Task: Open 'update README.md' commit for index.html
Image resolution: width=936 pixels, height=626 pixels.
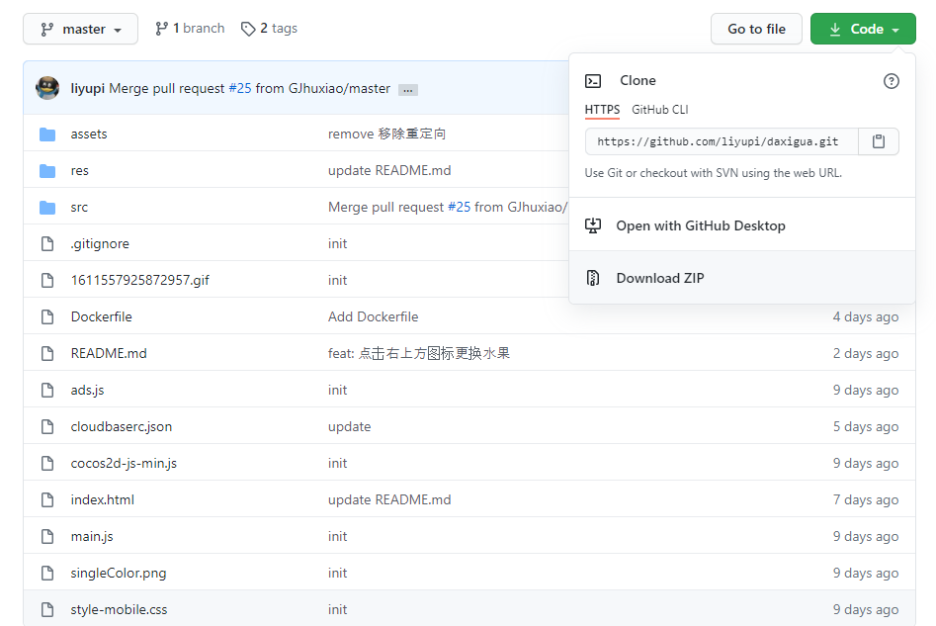Action: 389,500
